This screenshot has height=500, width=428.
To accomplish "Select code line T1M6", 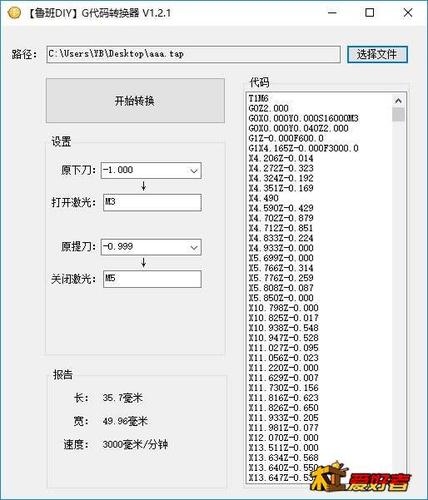I will click(258, 98).
